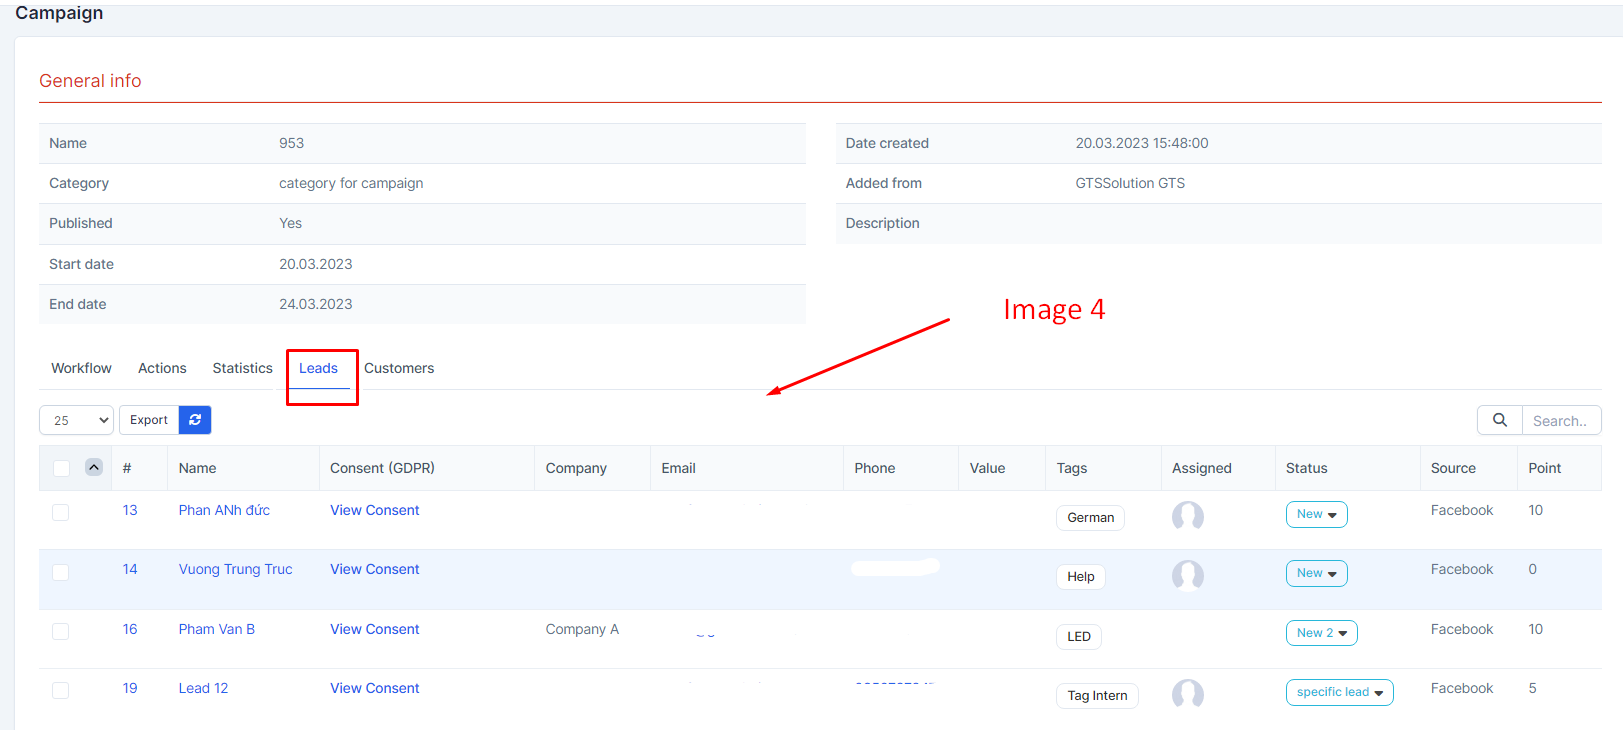
Task: Open New status dropdown for Phan ANh đức
Action: 1316,514
